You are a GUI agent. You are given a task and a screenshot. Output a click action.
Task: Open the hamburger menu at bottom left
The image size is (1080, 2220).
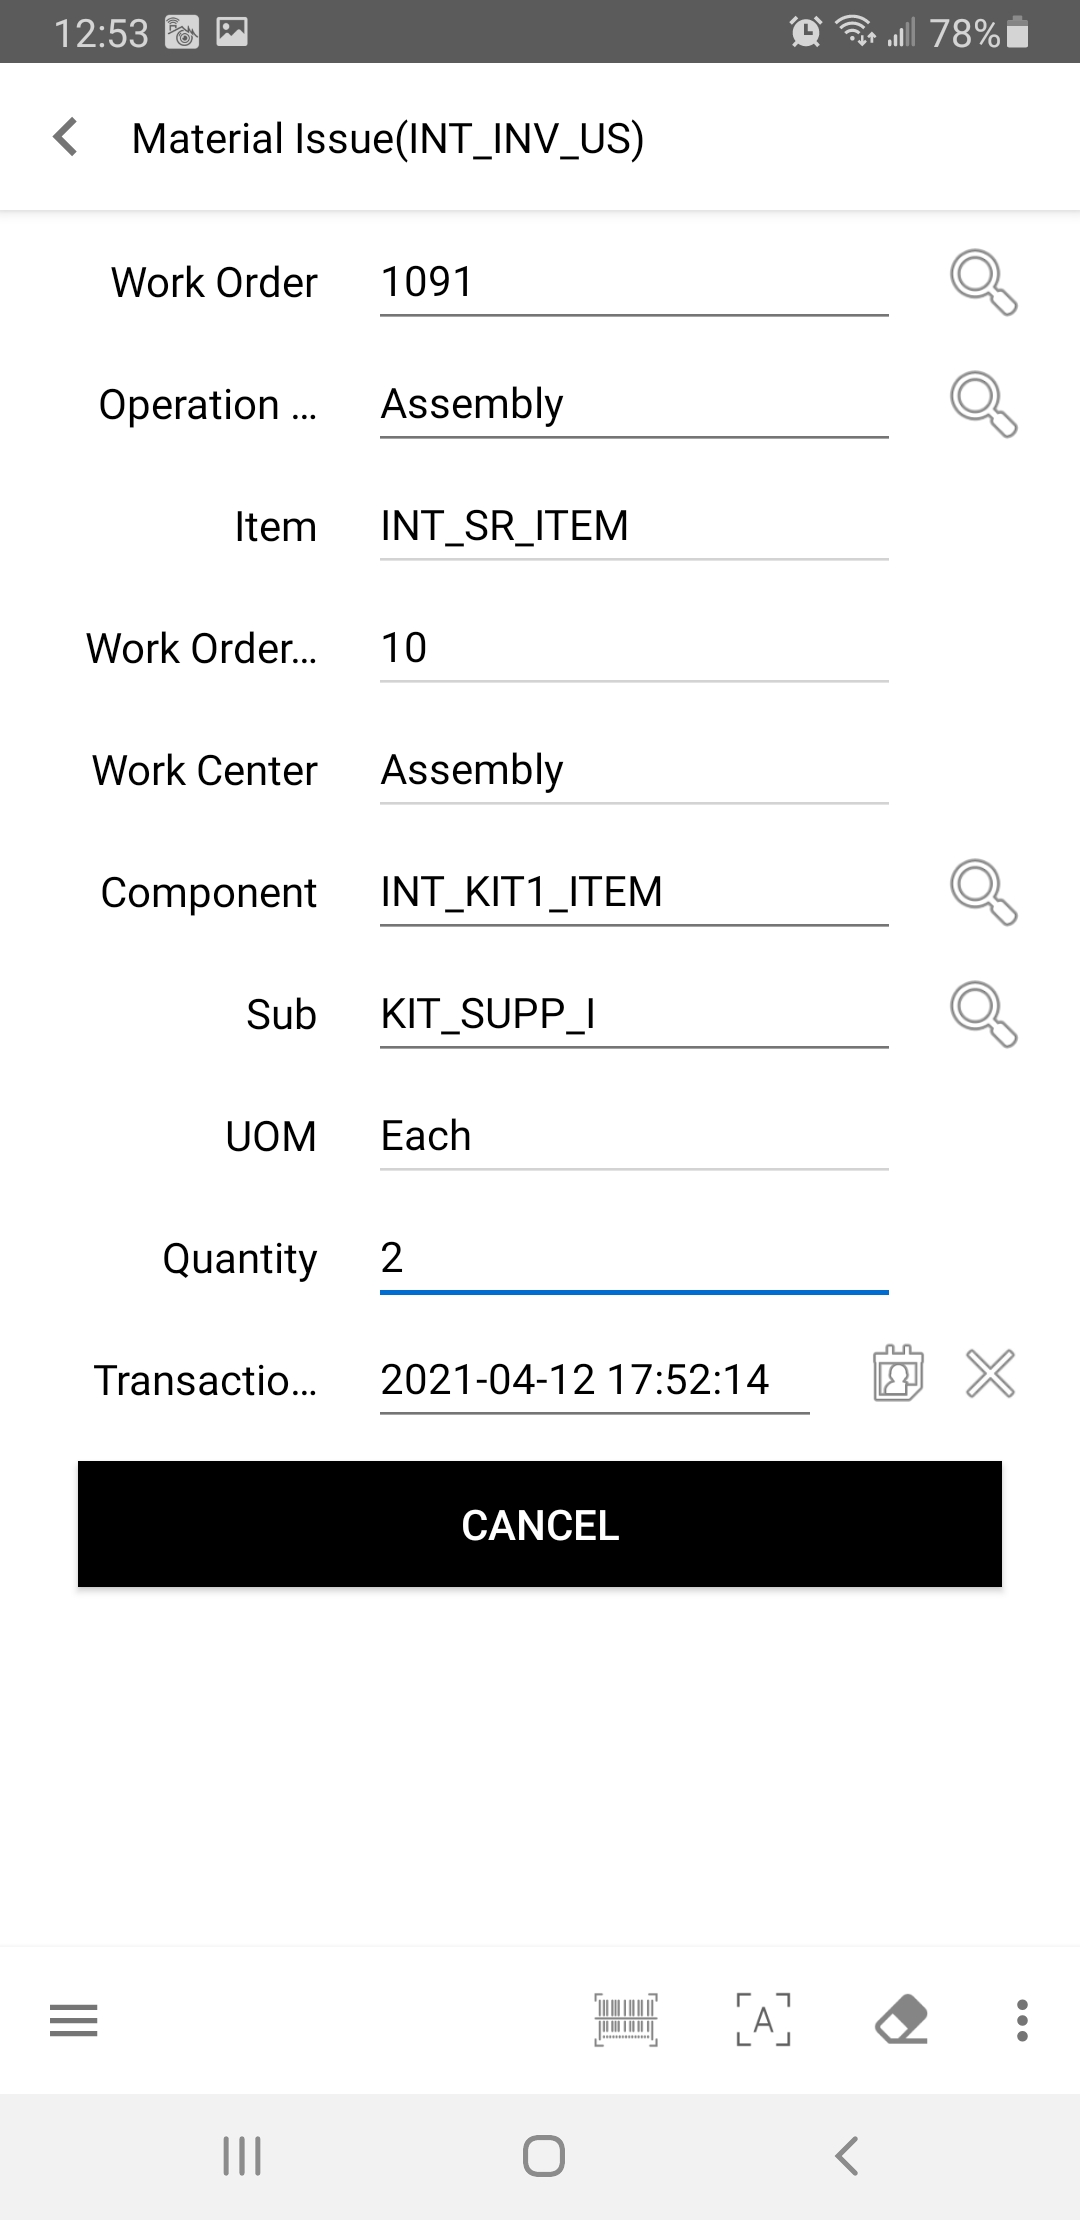tap(74, 2020)
